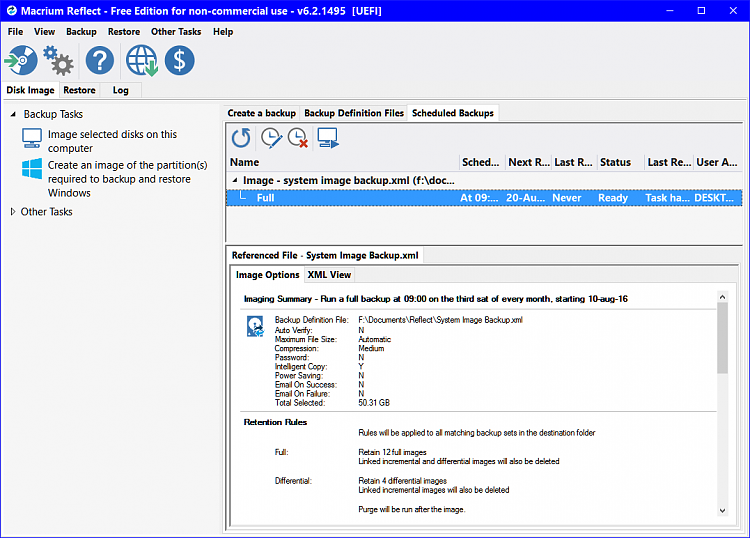Select the Scheduled Backups tab

coord(453,113)
